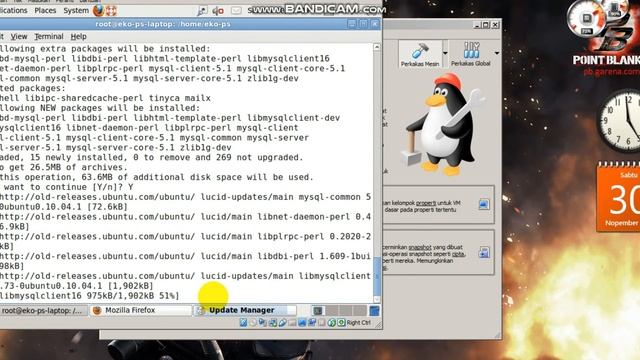Switch to root@eko-ps-laptop taskbar button

[x=44, y=310]
